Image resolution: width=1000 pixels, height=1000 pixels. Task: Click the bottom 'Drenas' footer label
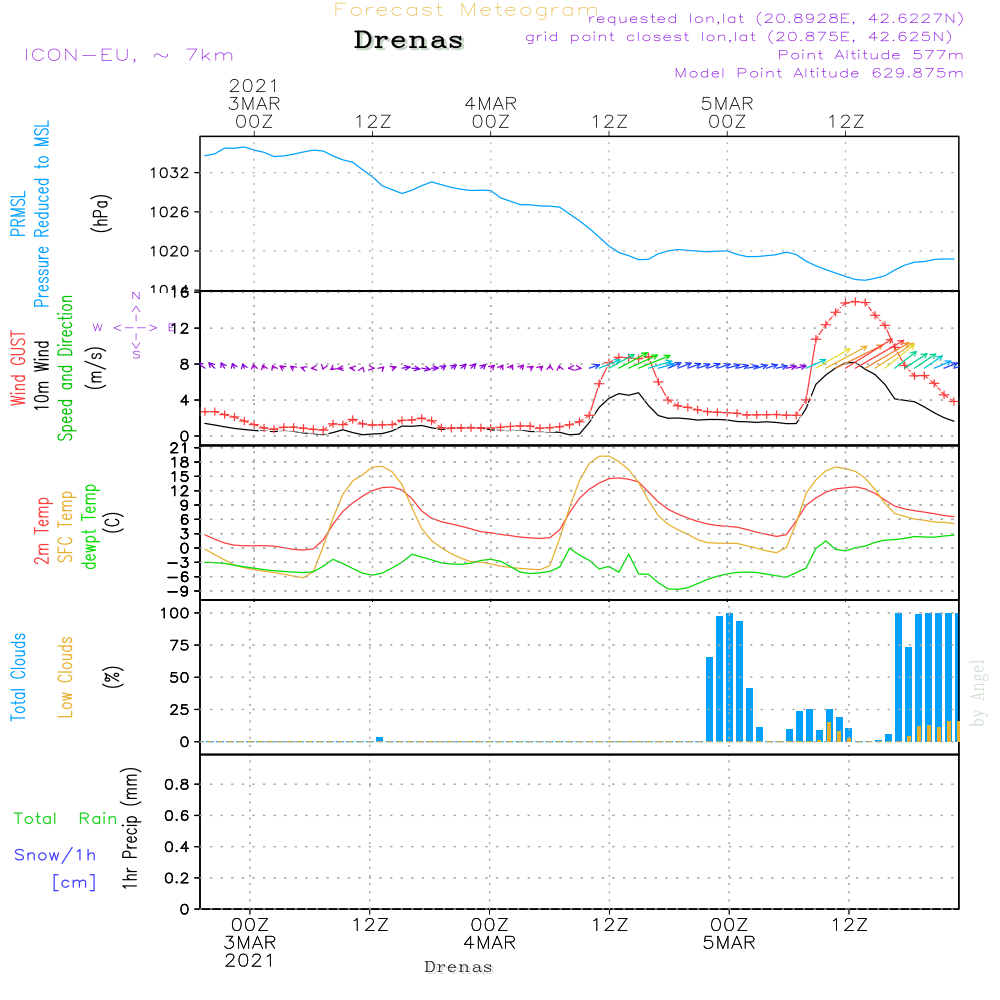point(459,967)
